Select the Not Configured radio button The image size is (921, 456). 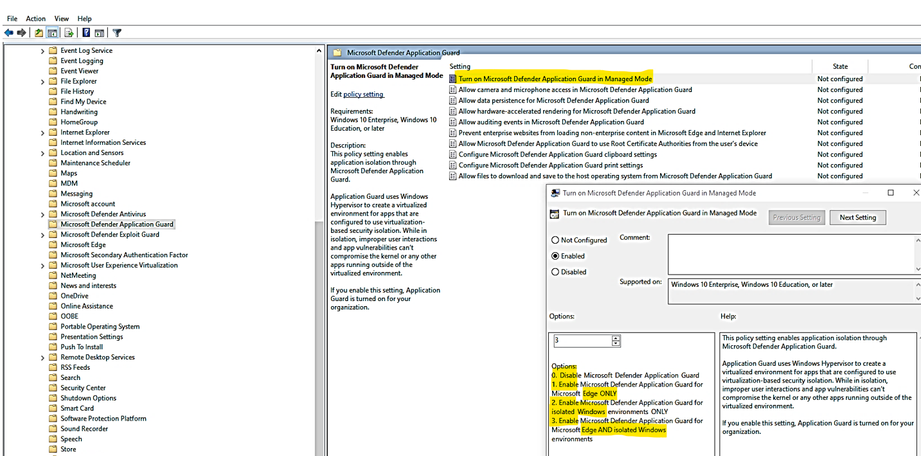[554, 240]
